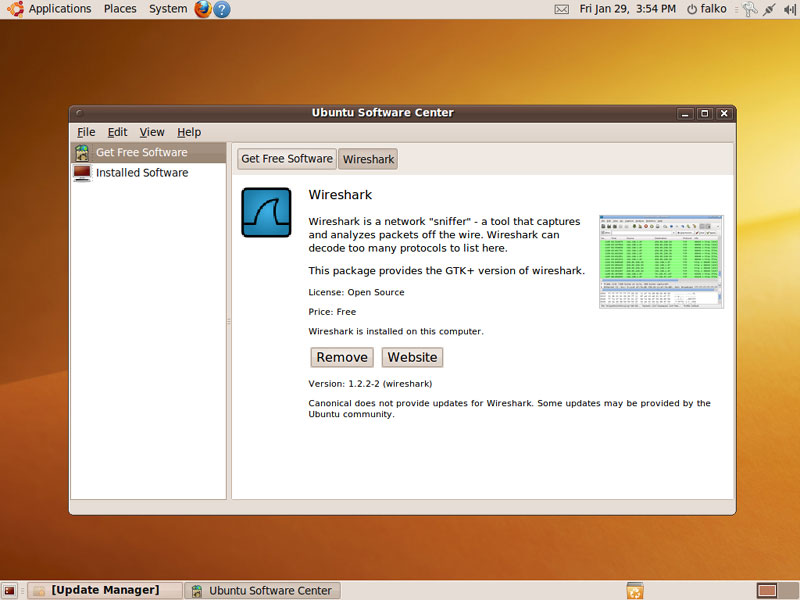Click the blue help icon in top panel

[x=222, y=9]
